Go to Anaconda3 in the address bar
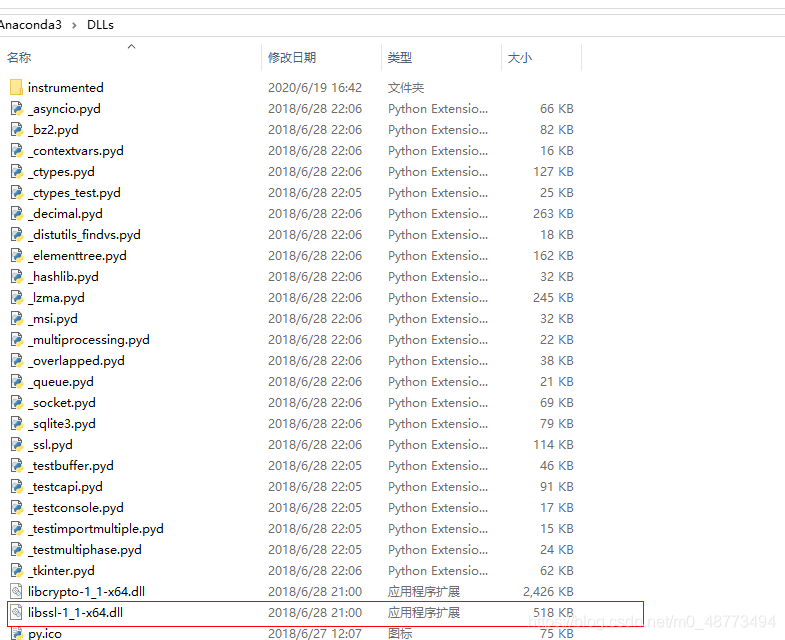 point(31,25)
